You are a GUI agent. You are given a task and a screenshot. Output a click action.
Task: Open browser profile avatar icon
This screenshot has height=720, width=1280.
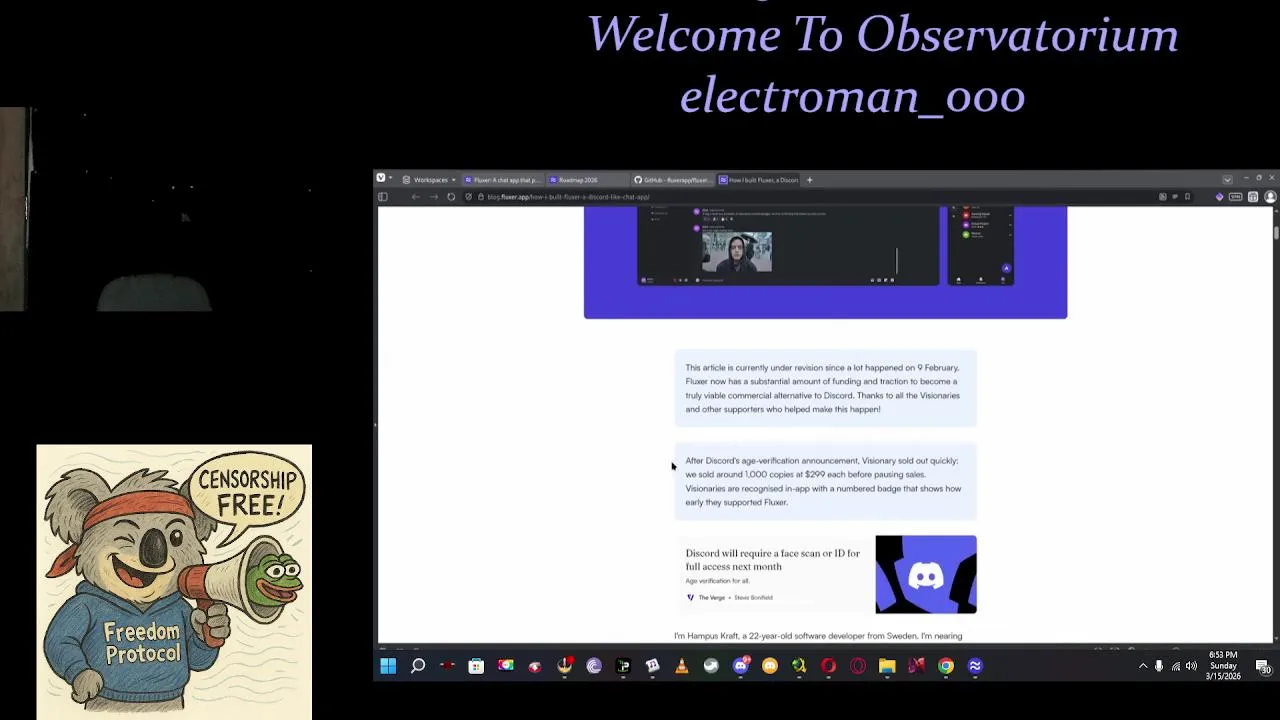(1270, 197)
